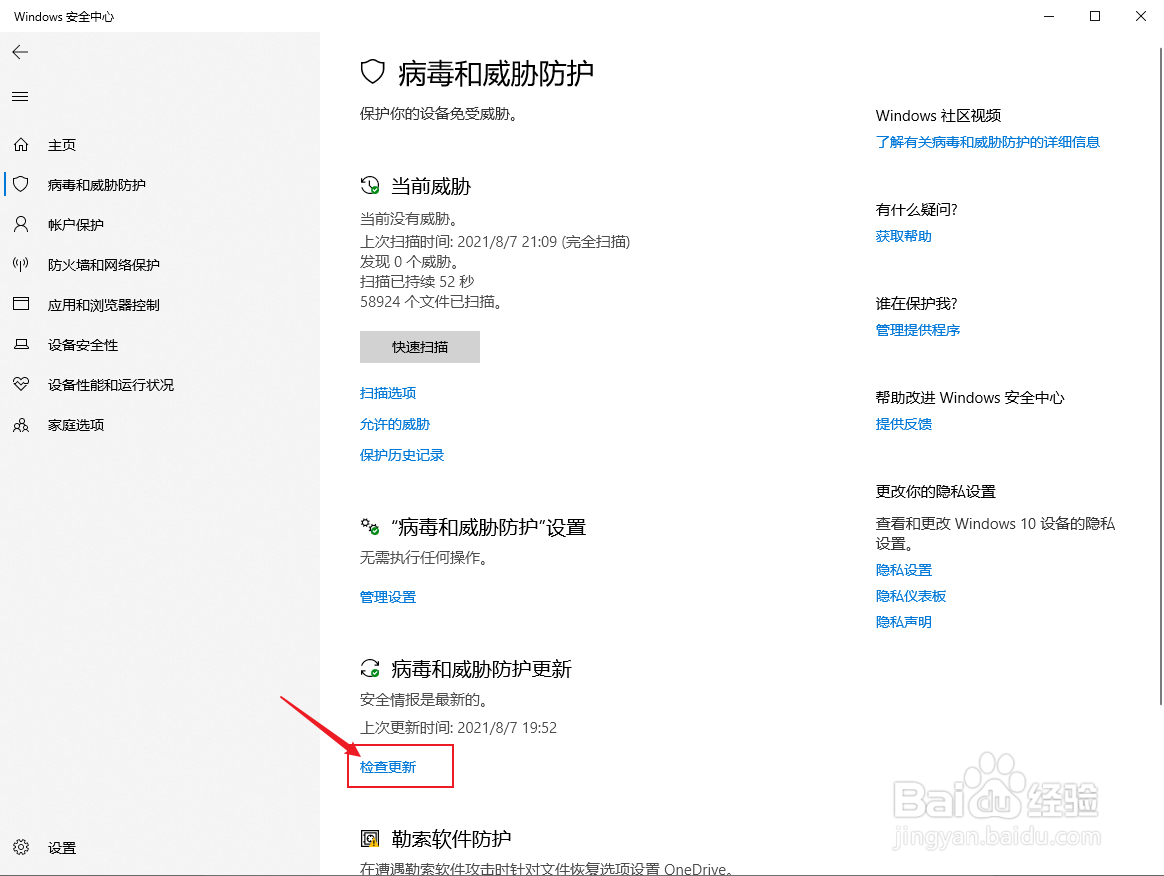Select 病毒和威胁防护 in sidebar
This screenshot has width=1164, height=876.
point(97,185)
